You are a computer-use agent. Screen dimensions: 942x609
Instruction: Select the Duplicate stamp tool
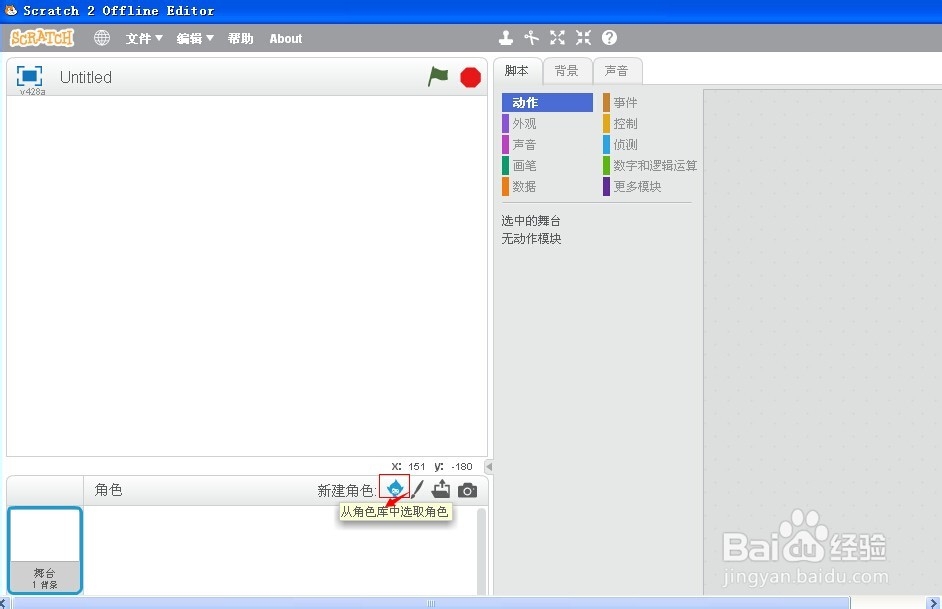click(x=506, y=38)
